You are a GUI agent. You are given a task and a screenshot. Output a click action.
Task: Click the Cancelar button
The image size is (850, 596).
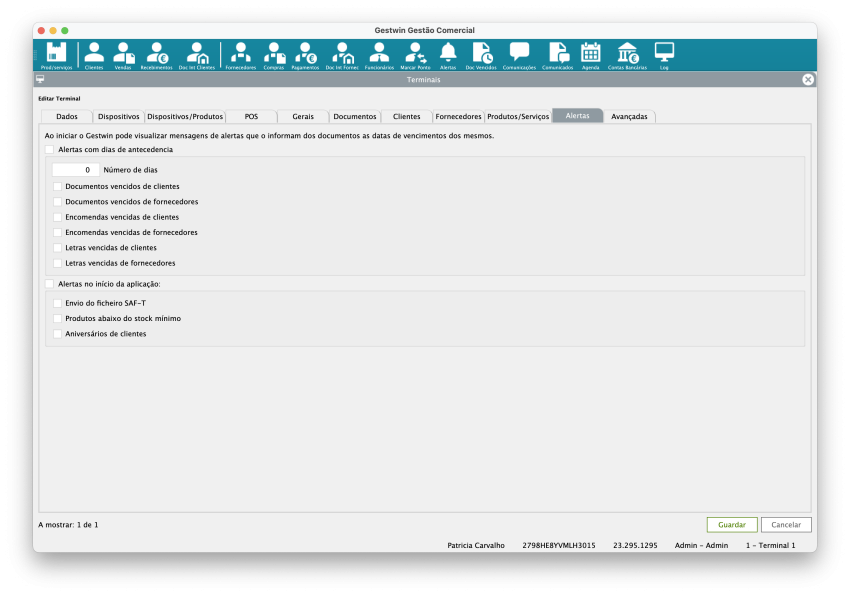pyautogui.click(x=786, y=524)
